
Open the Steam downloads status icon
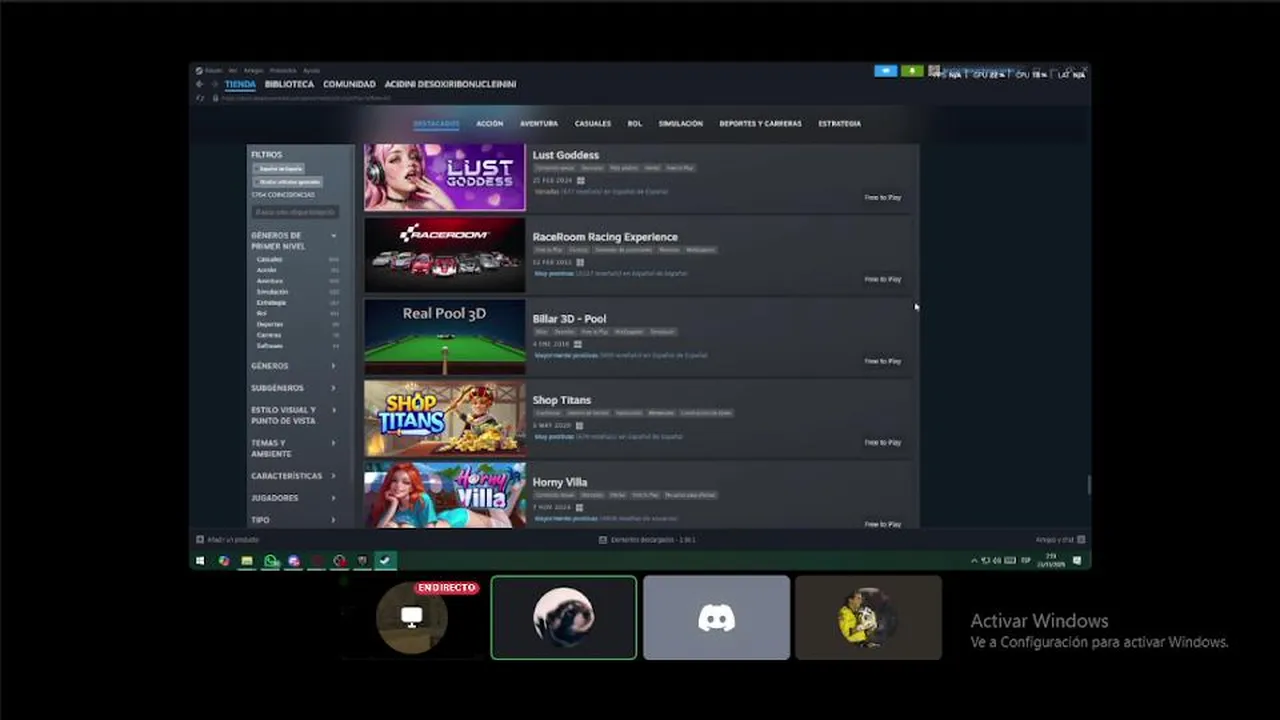pos(603,540)
